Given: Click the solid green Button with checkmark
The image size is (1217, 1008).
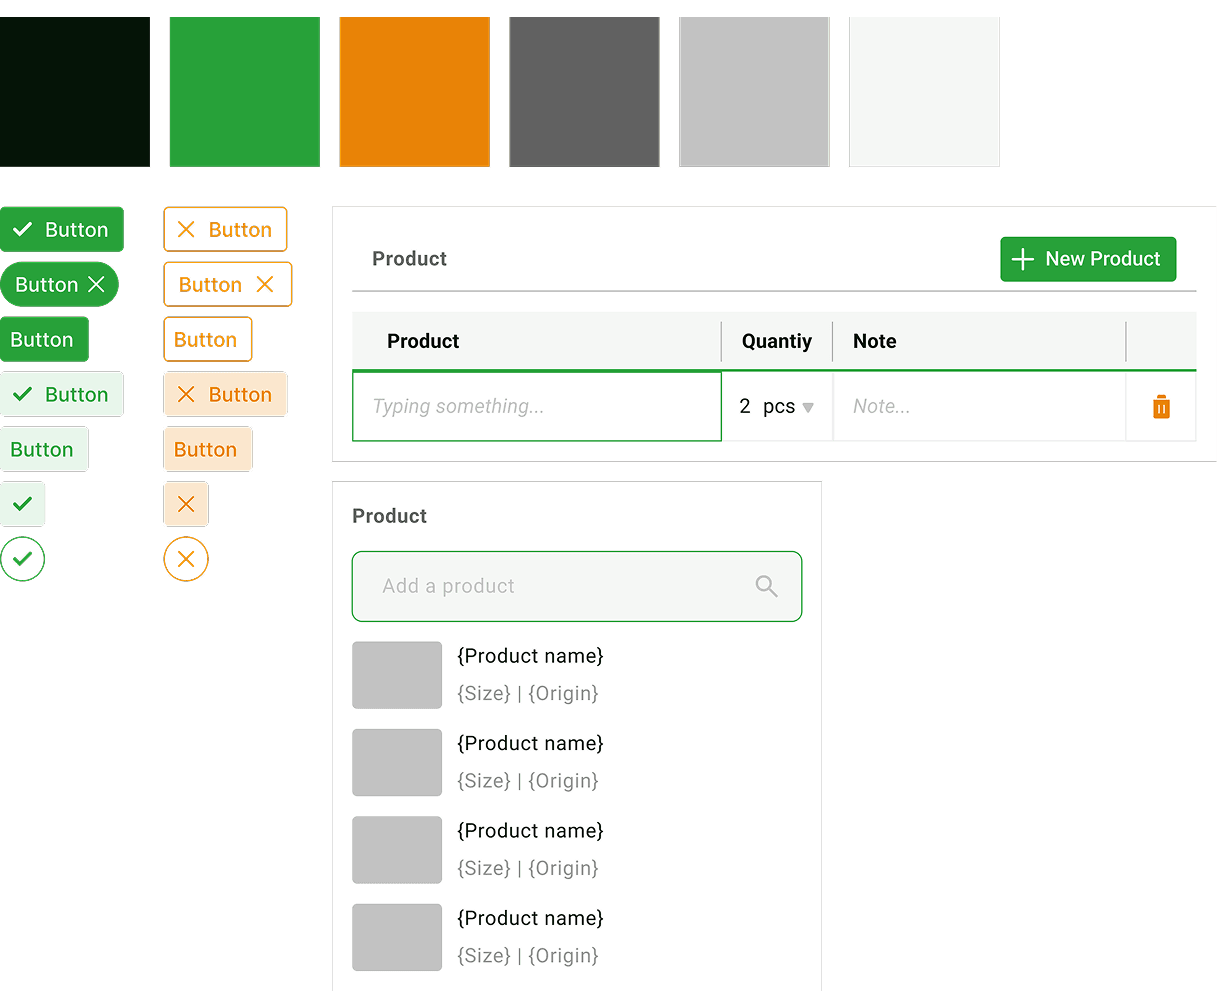Looking at the screenshot, I should (61, 230).
